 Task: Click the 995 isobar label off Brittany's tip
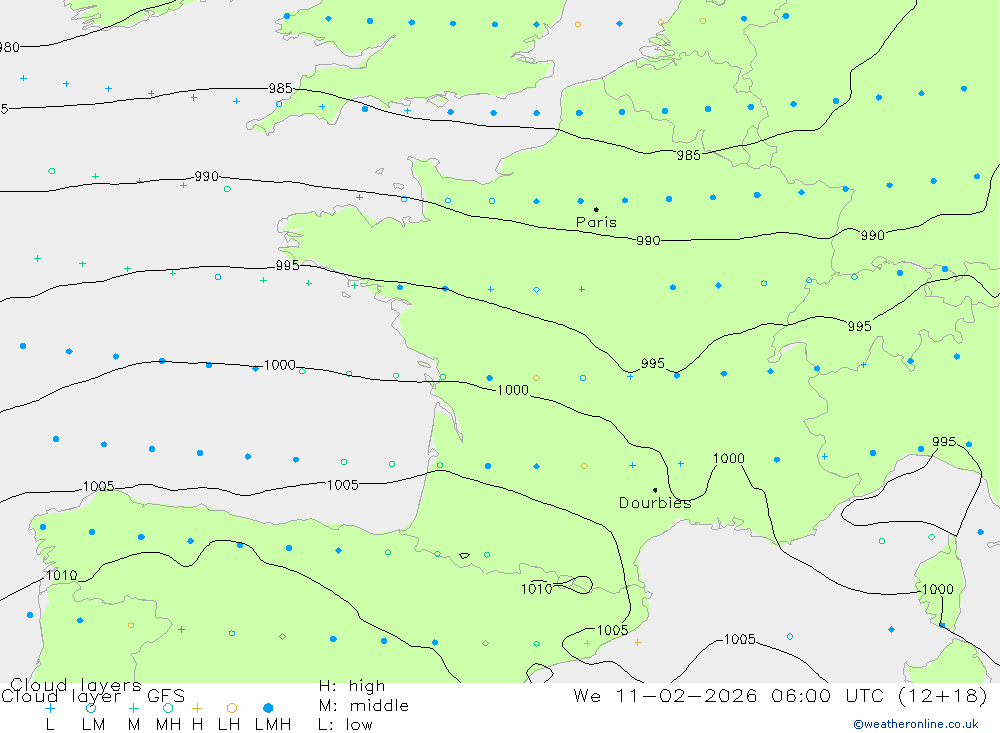(288, 265)
